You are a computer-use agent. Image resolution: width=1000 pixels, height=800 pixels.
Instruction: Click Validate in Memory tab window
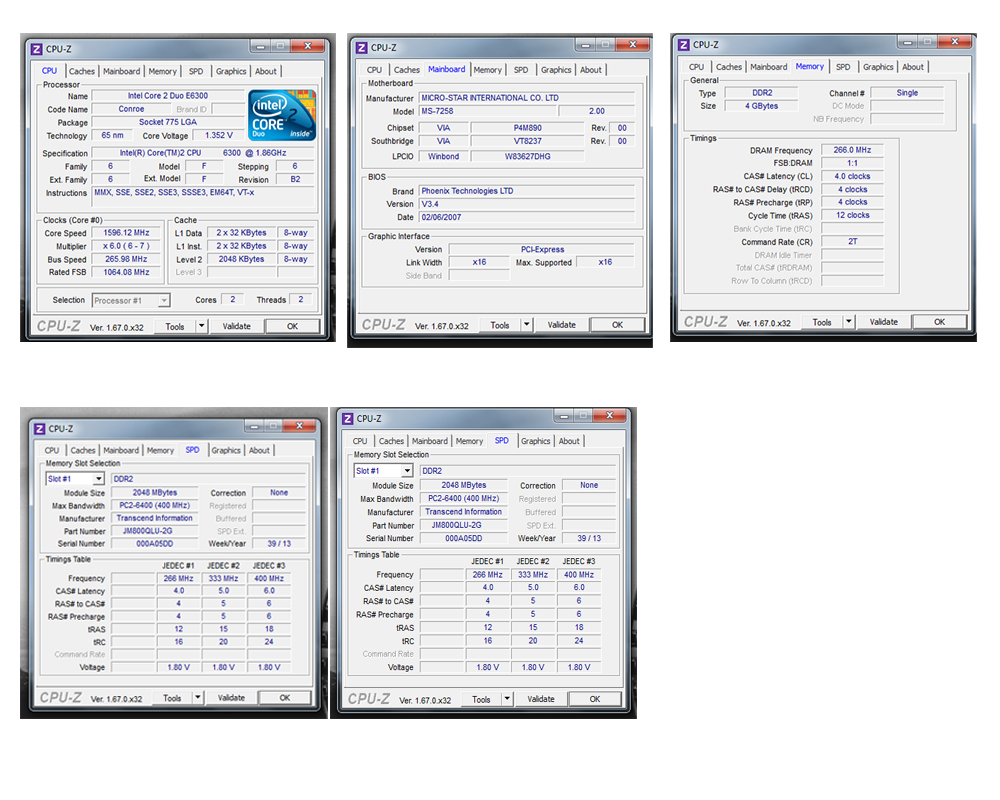coord(884,322)
